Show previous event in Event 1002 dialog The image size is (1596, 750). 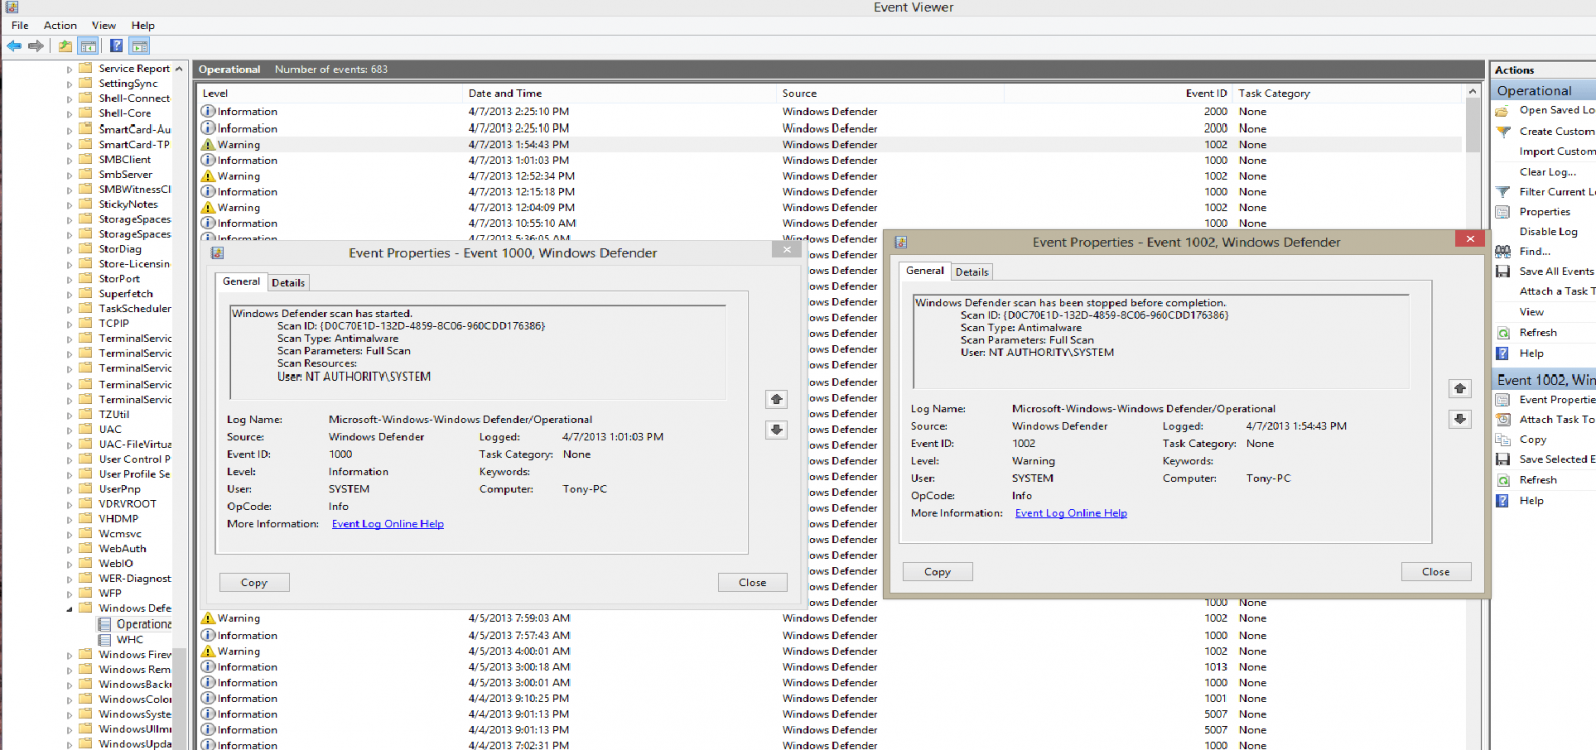[1460, 388]
